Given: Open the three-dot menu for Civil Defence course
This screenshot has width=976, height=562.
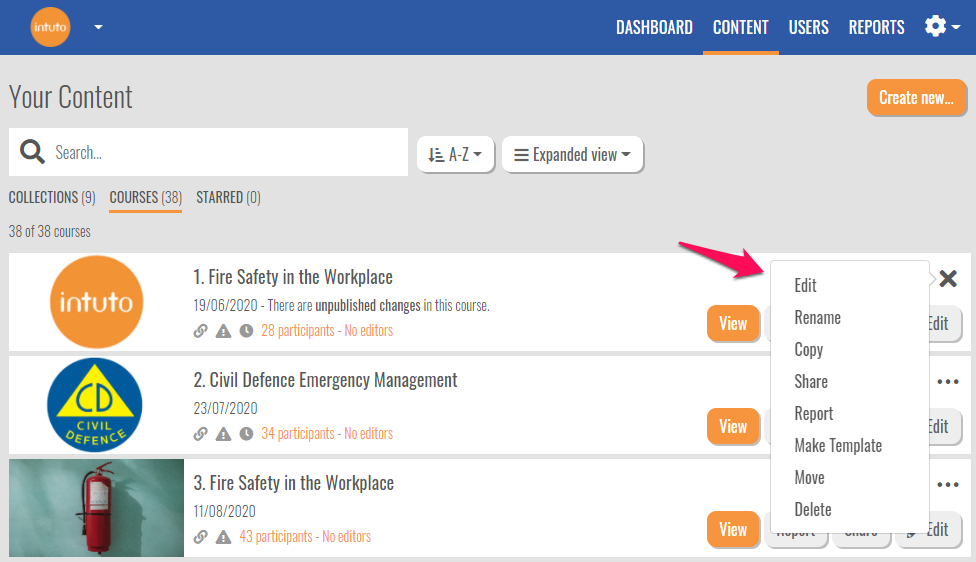Looking at the screenshot, I should coord(948,381).
